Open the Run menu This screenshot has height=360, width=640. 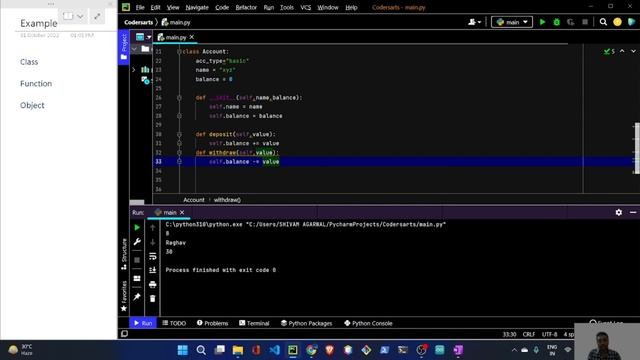point(269,7)
